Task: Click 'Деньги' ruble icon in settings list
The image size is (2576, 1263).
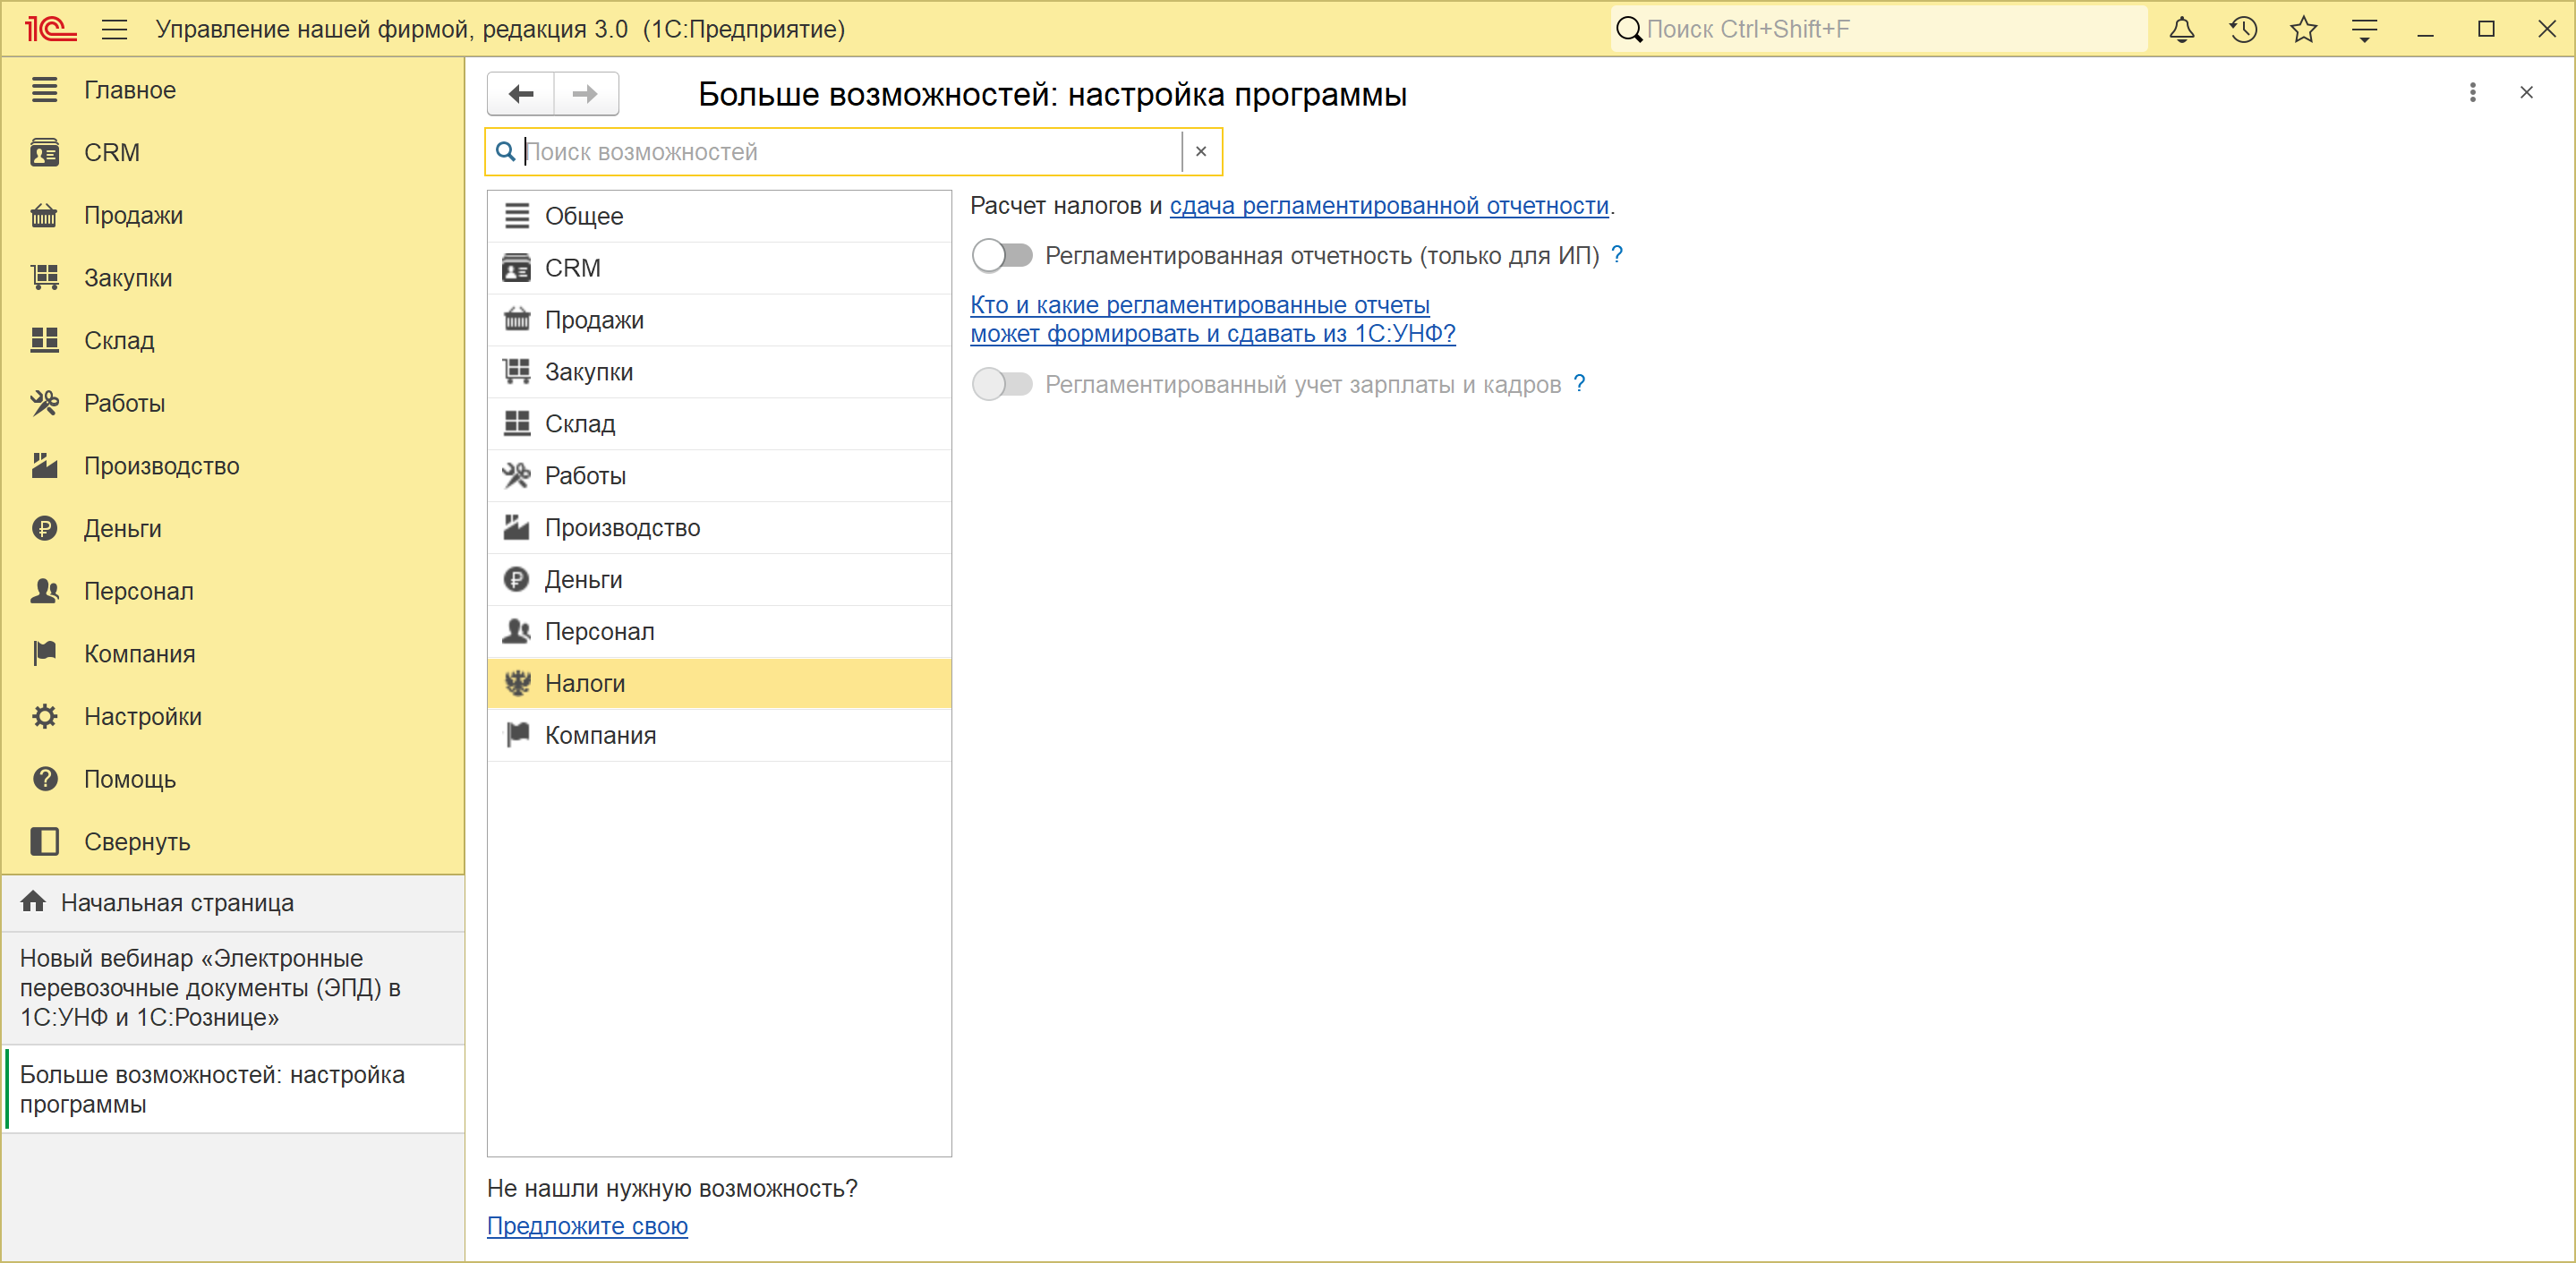Action: pos(517,580)
